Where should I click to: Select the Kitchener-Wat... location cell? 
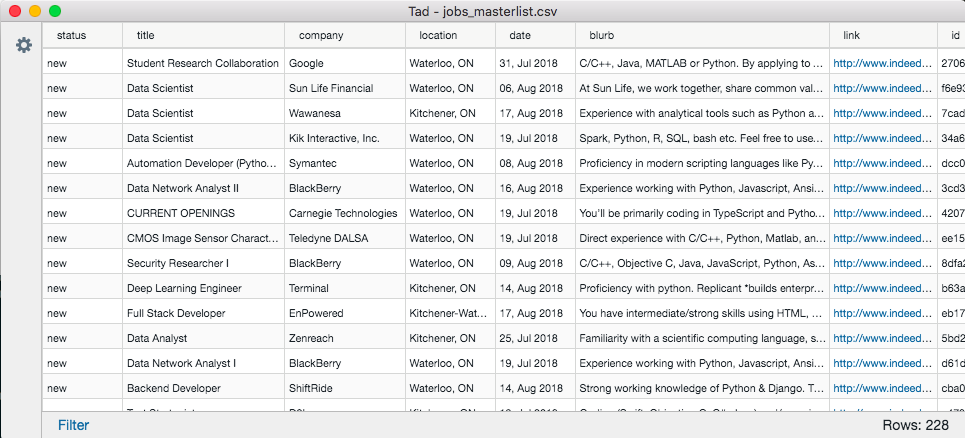coord(450,313)
